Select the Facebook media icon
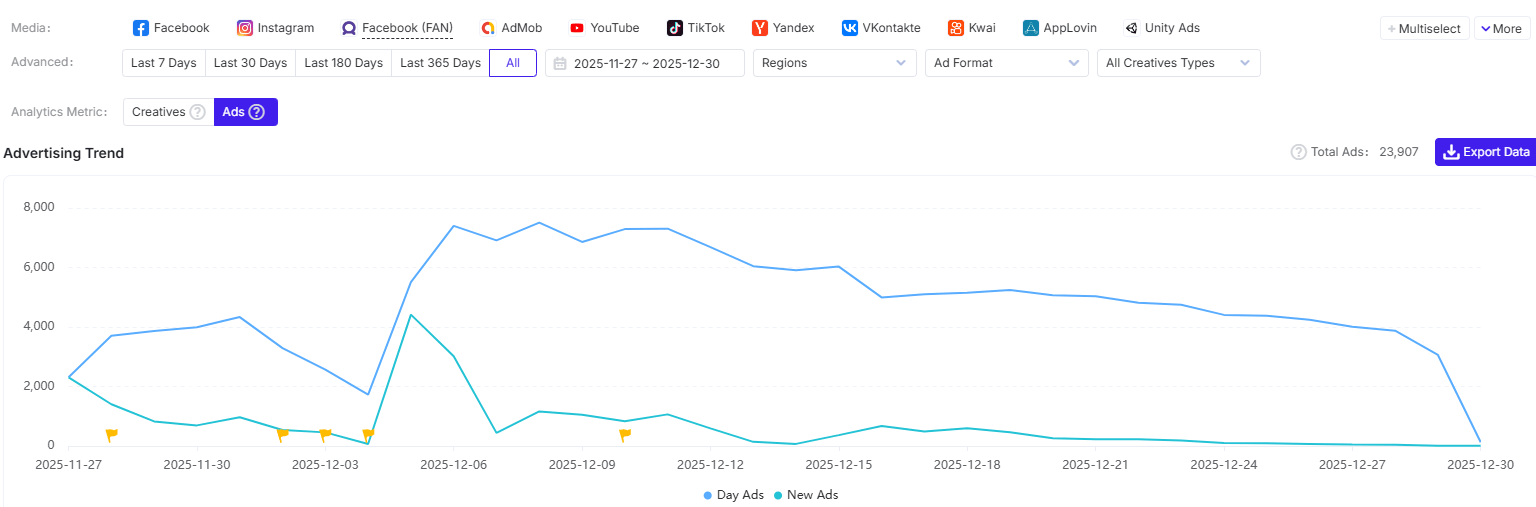The image size is (1536, 507). tap(141, 28)
